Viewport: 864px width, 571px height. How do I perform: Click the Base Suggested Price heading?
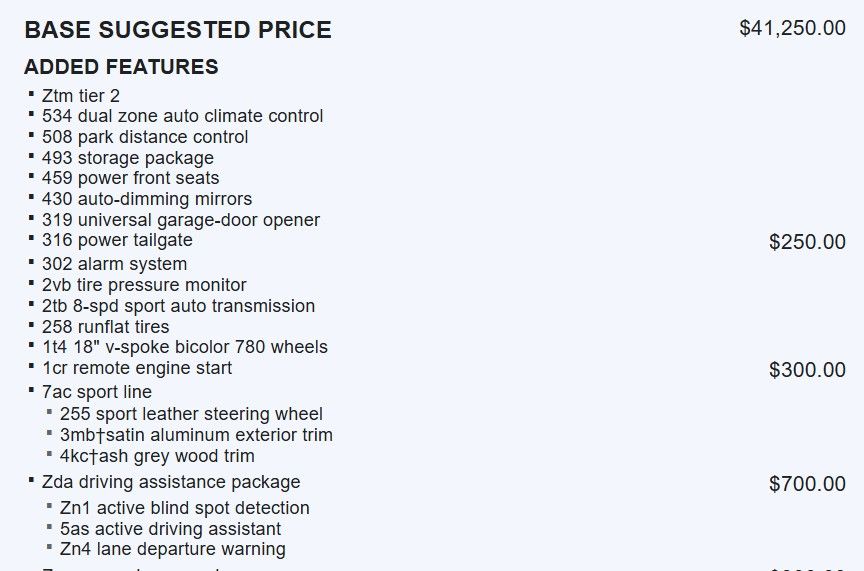click(x=177, y=30)
